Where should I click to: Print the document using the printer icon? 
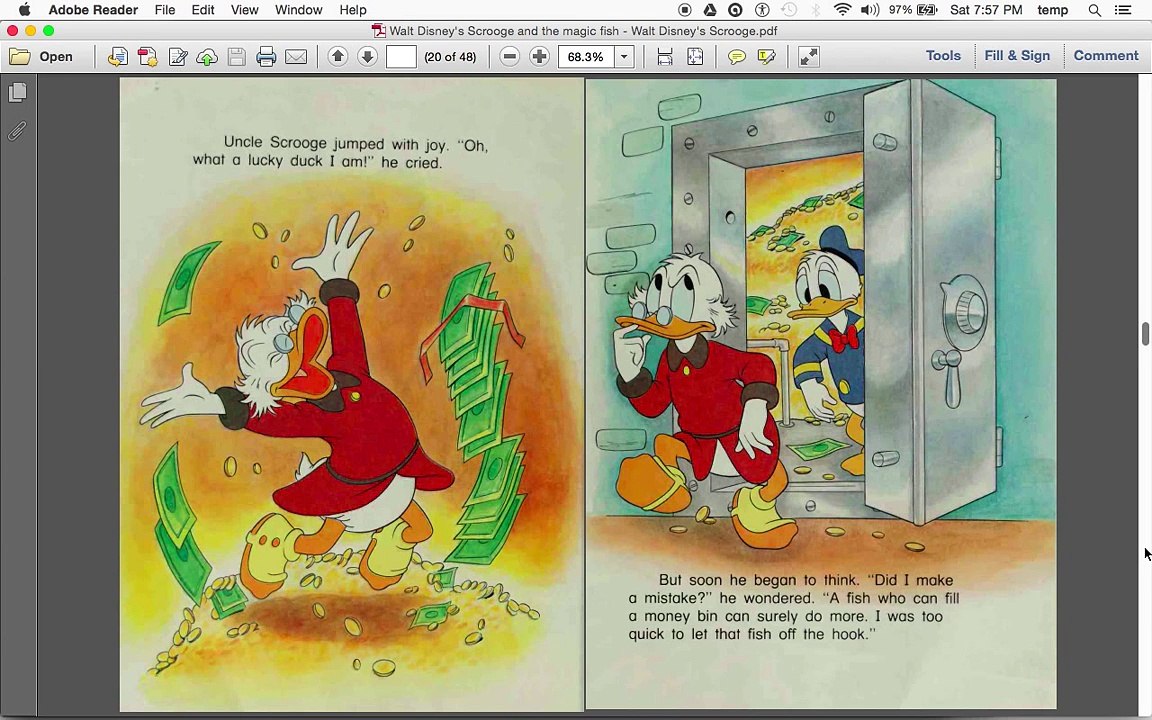coord(266,57)
